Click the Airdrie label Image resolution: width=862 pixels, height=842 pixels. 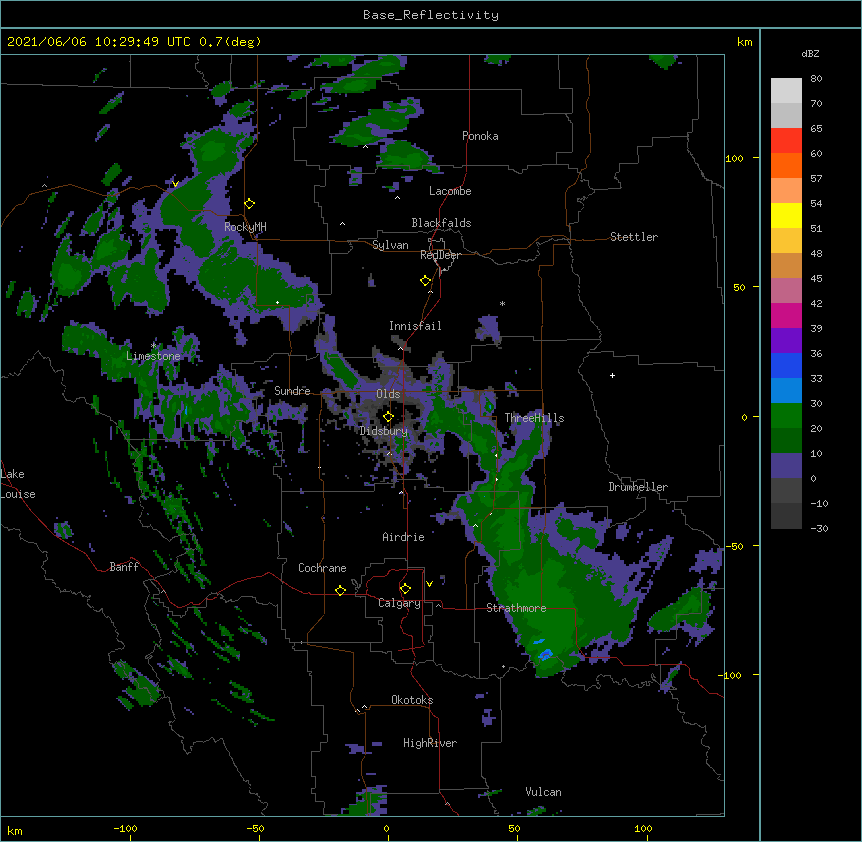pos(403,537)
